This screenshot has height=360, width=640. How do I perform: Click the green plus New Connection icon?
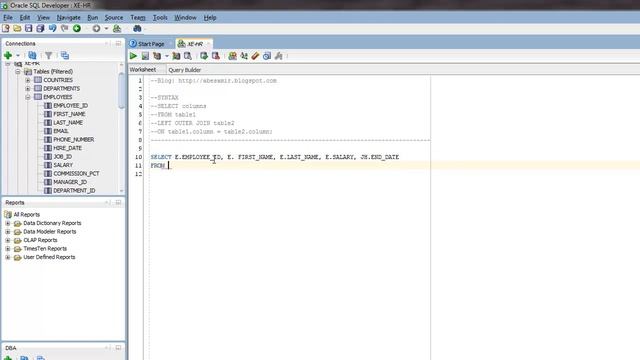click(x=8, y=56)
